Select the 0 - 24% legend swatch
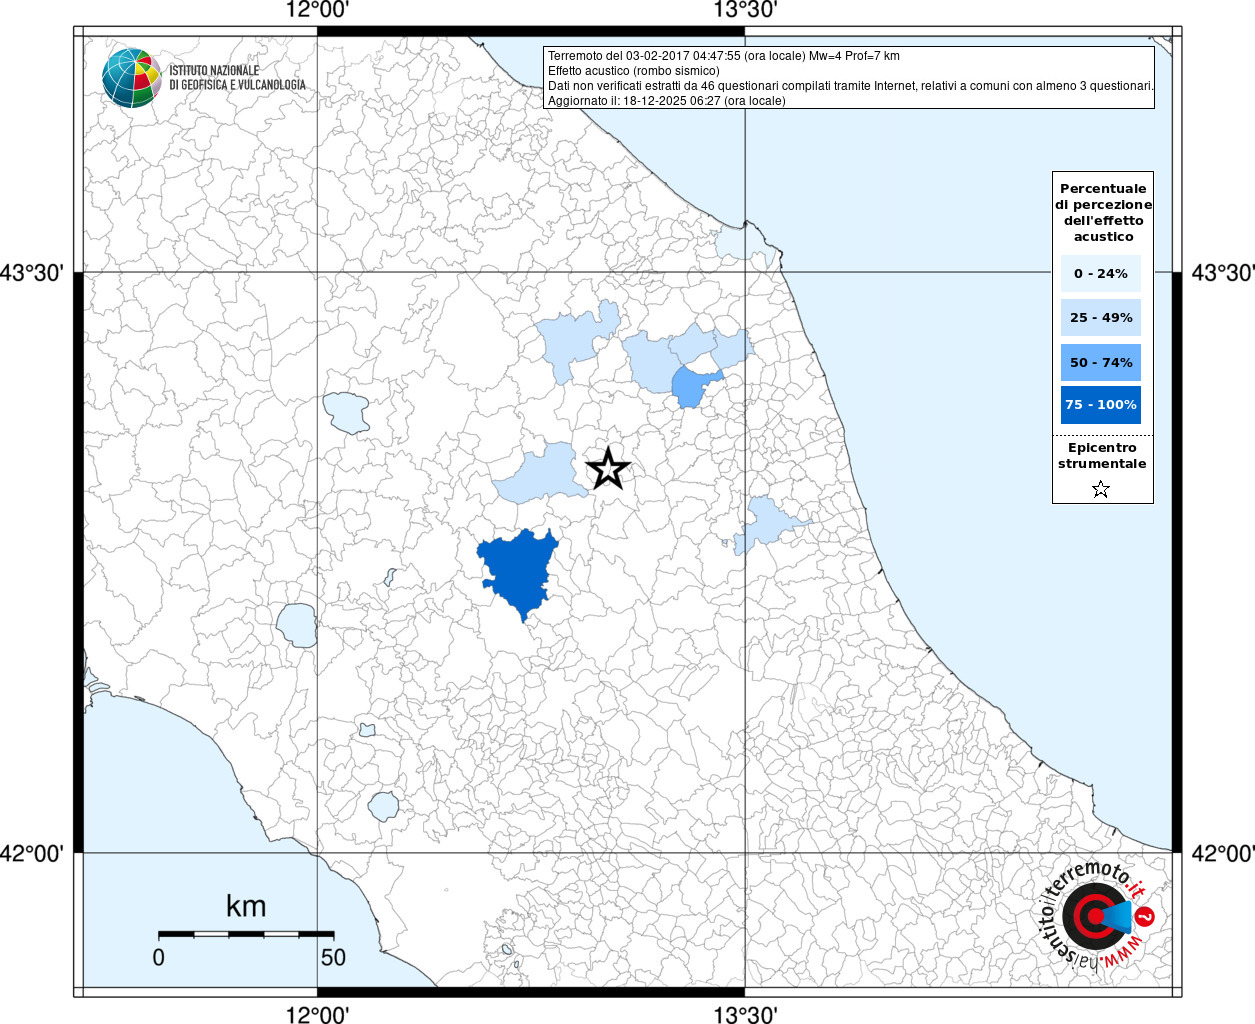1255x1024 pixels. [1101, 274]
